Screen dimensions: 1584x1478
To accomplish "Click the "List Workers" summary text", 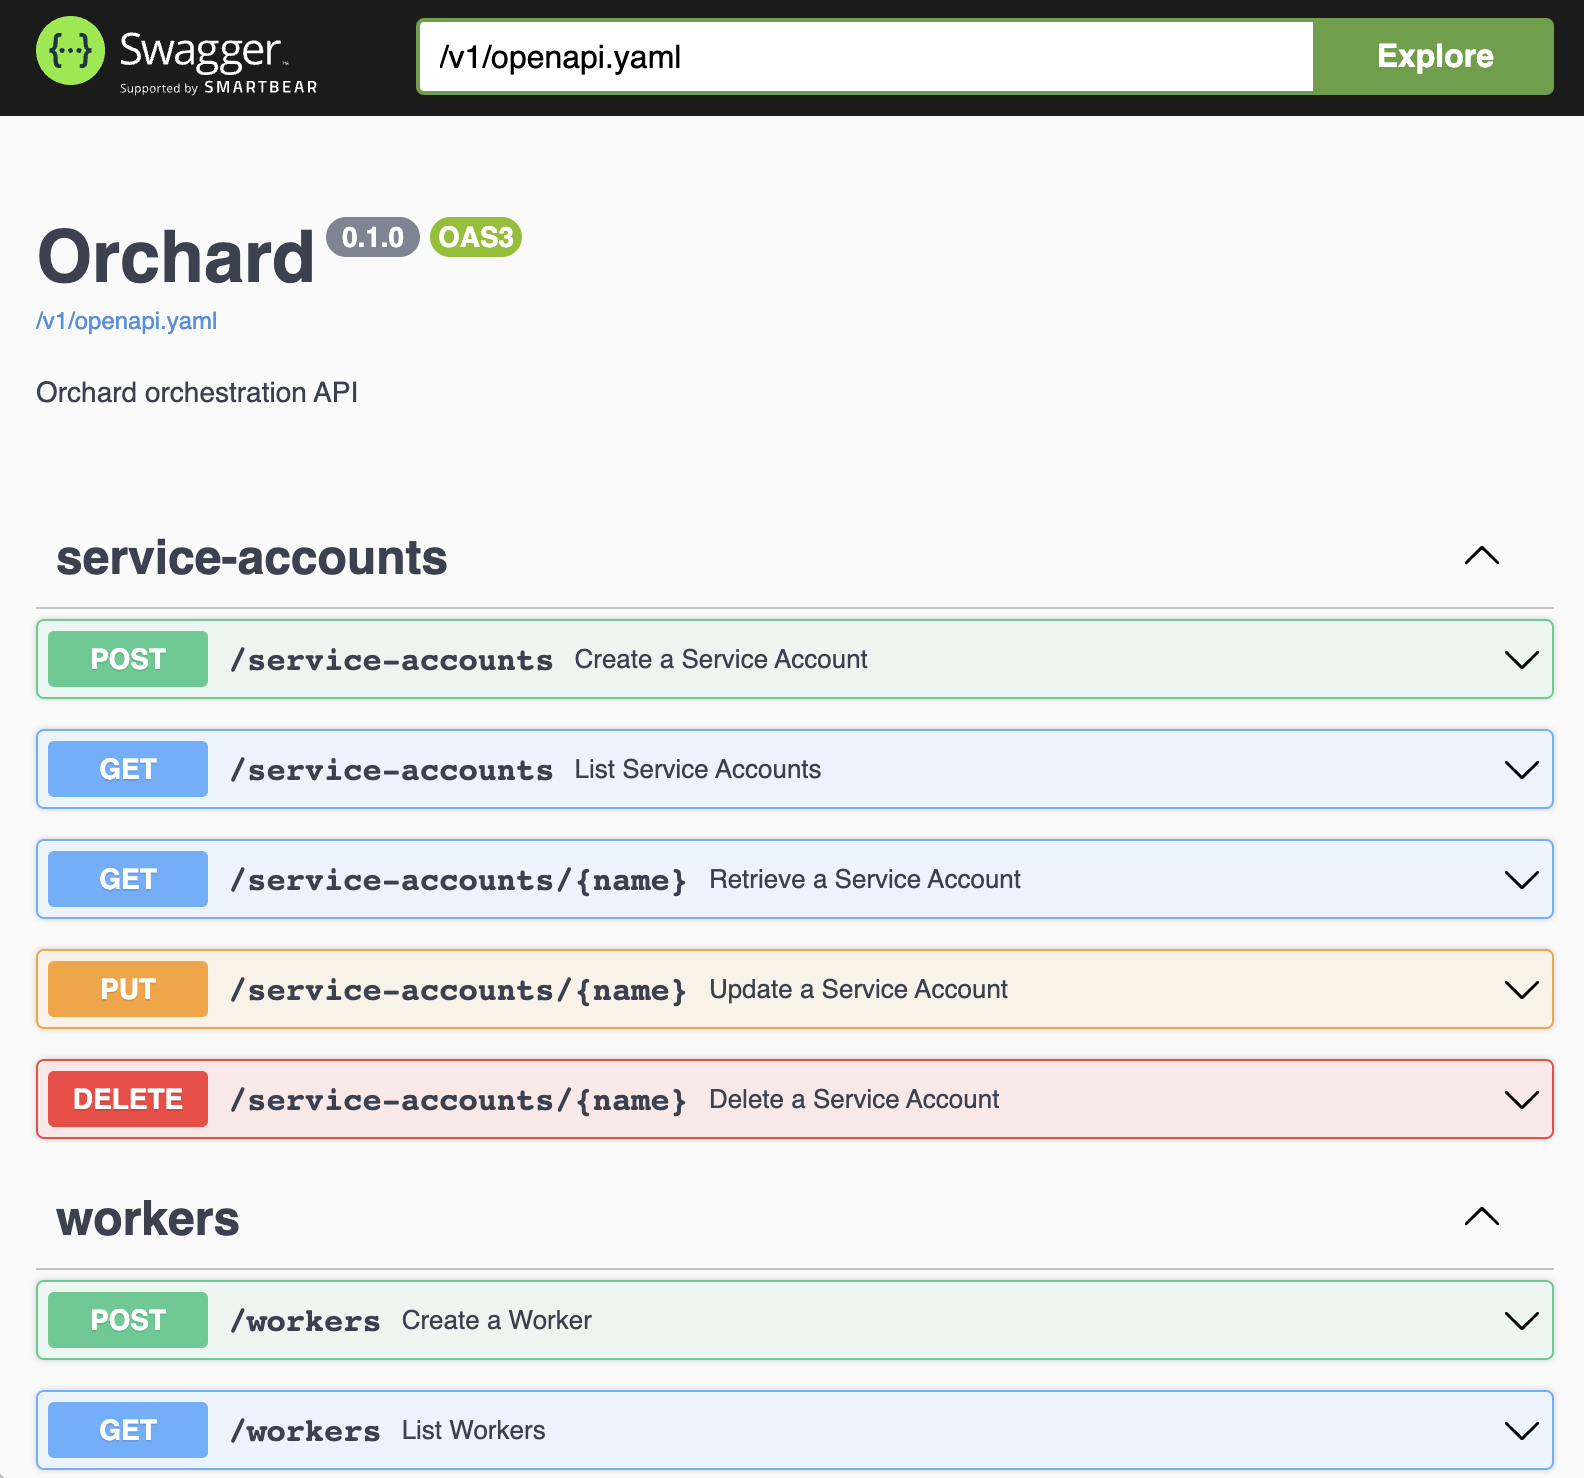I will tap(474, 1430).
